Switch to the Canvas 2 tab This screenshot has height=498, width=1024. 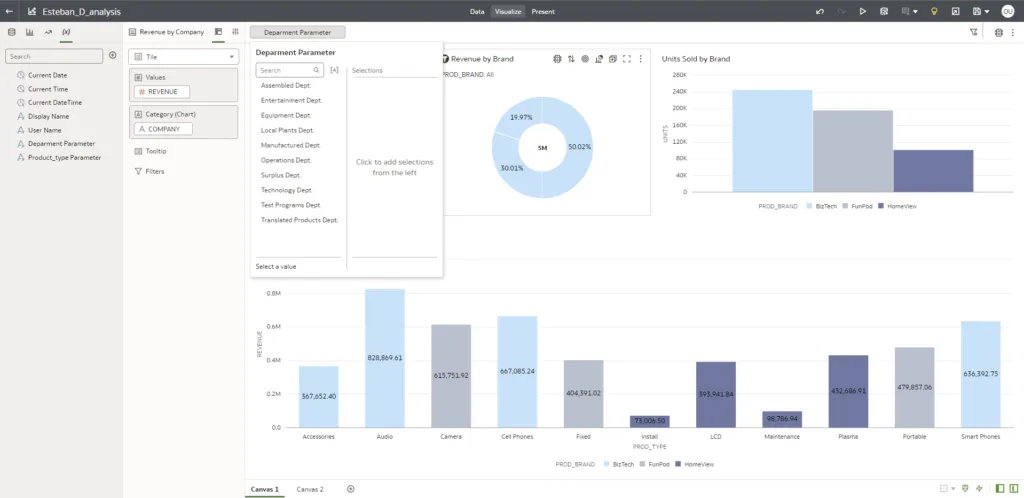(310, 489)
